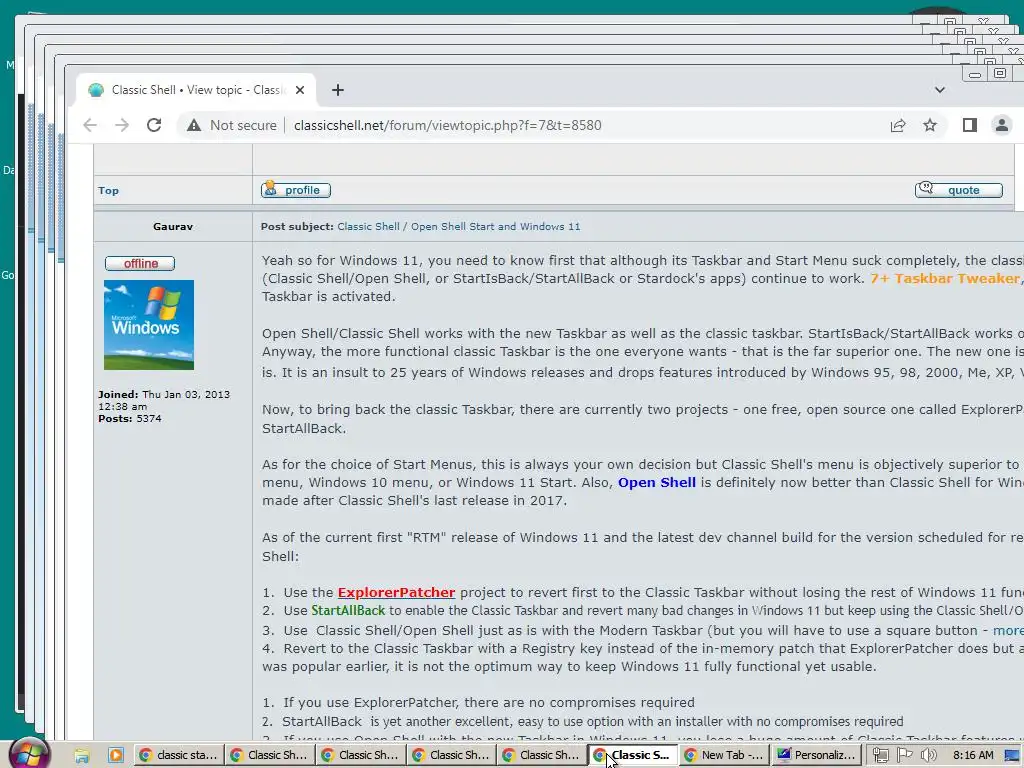
Task: Open the Action Center flag tray icon
Action: [904, 755]
